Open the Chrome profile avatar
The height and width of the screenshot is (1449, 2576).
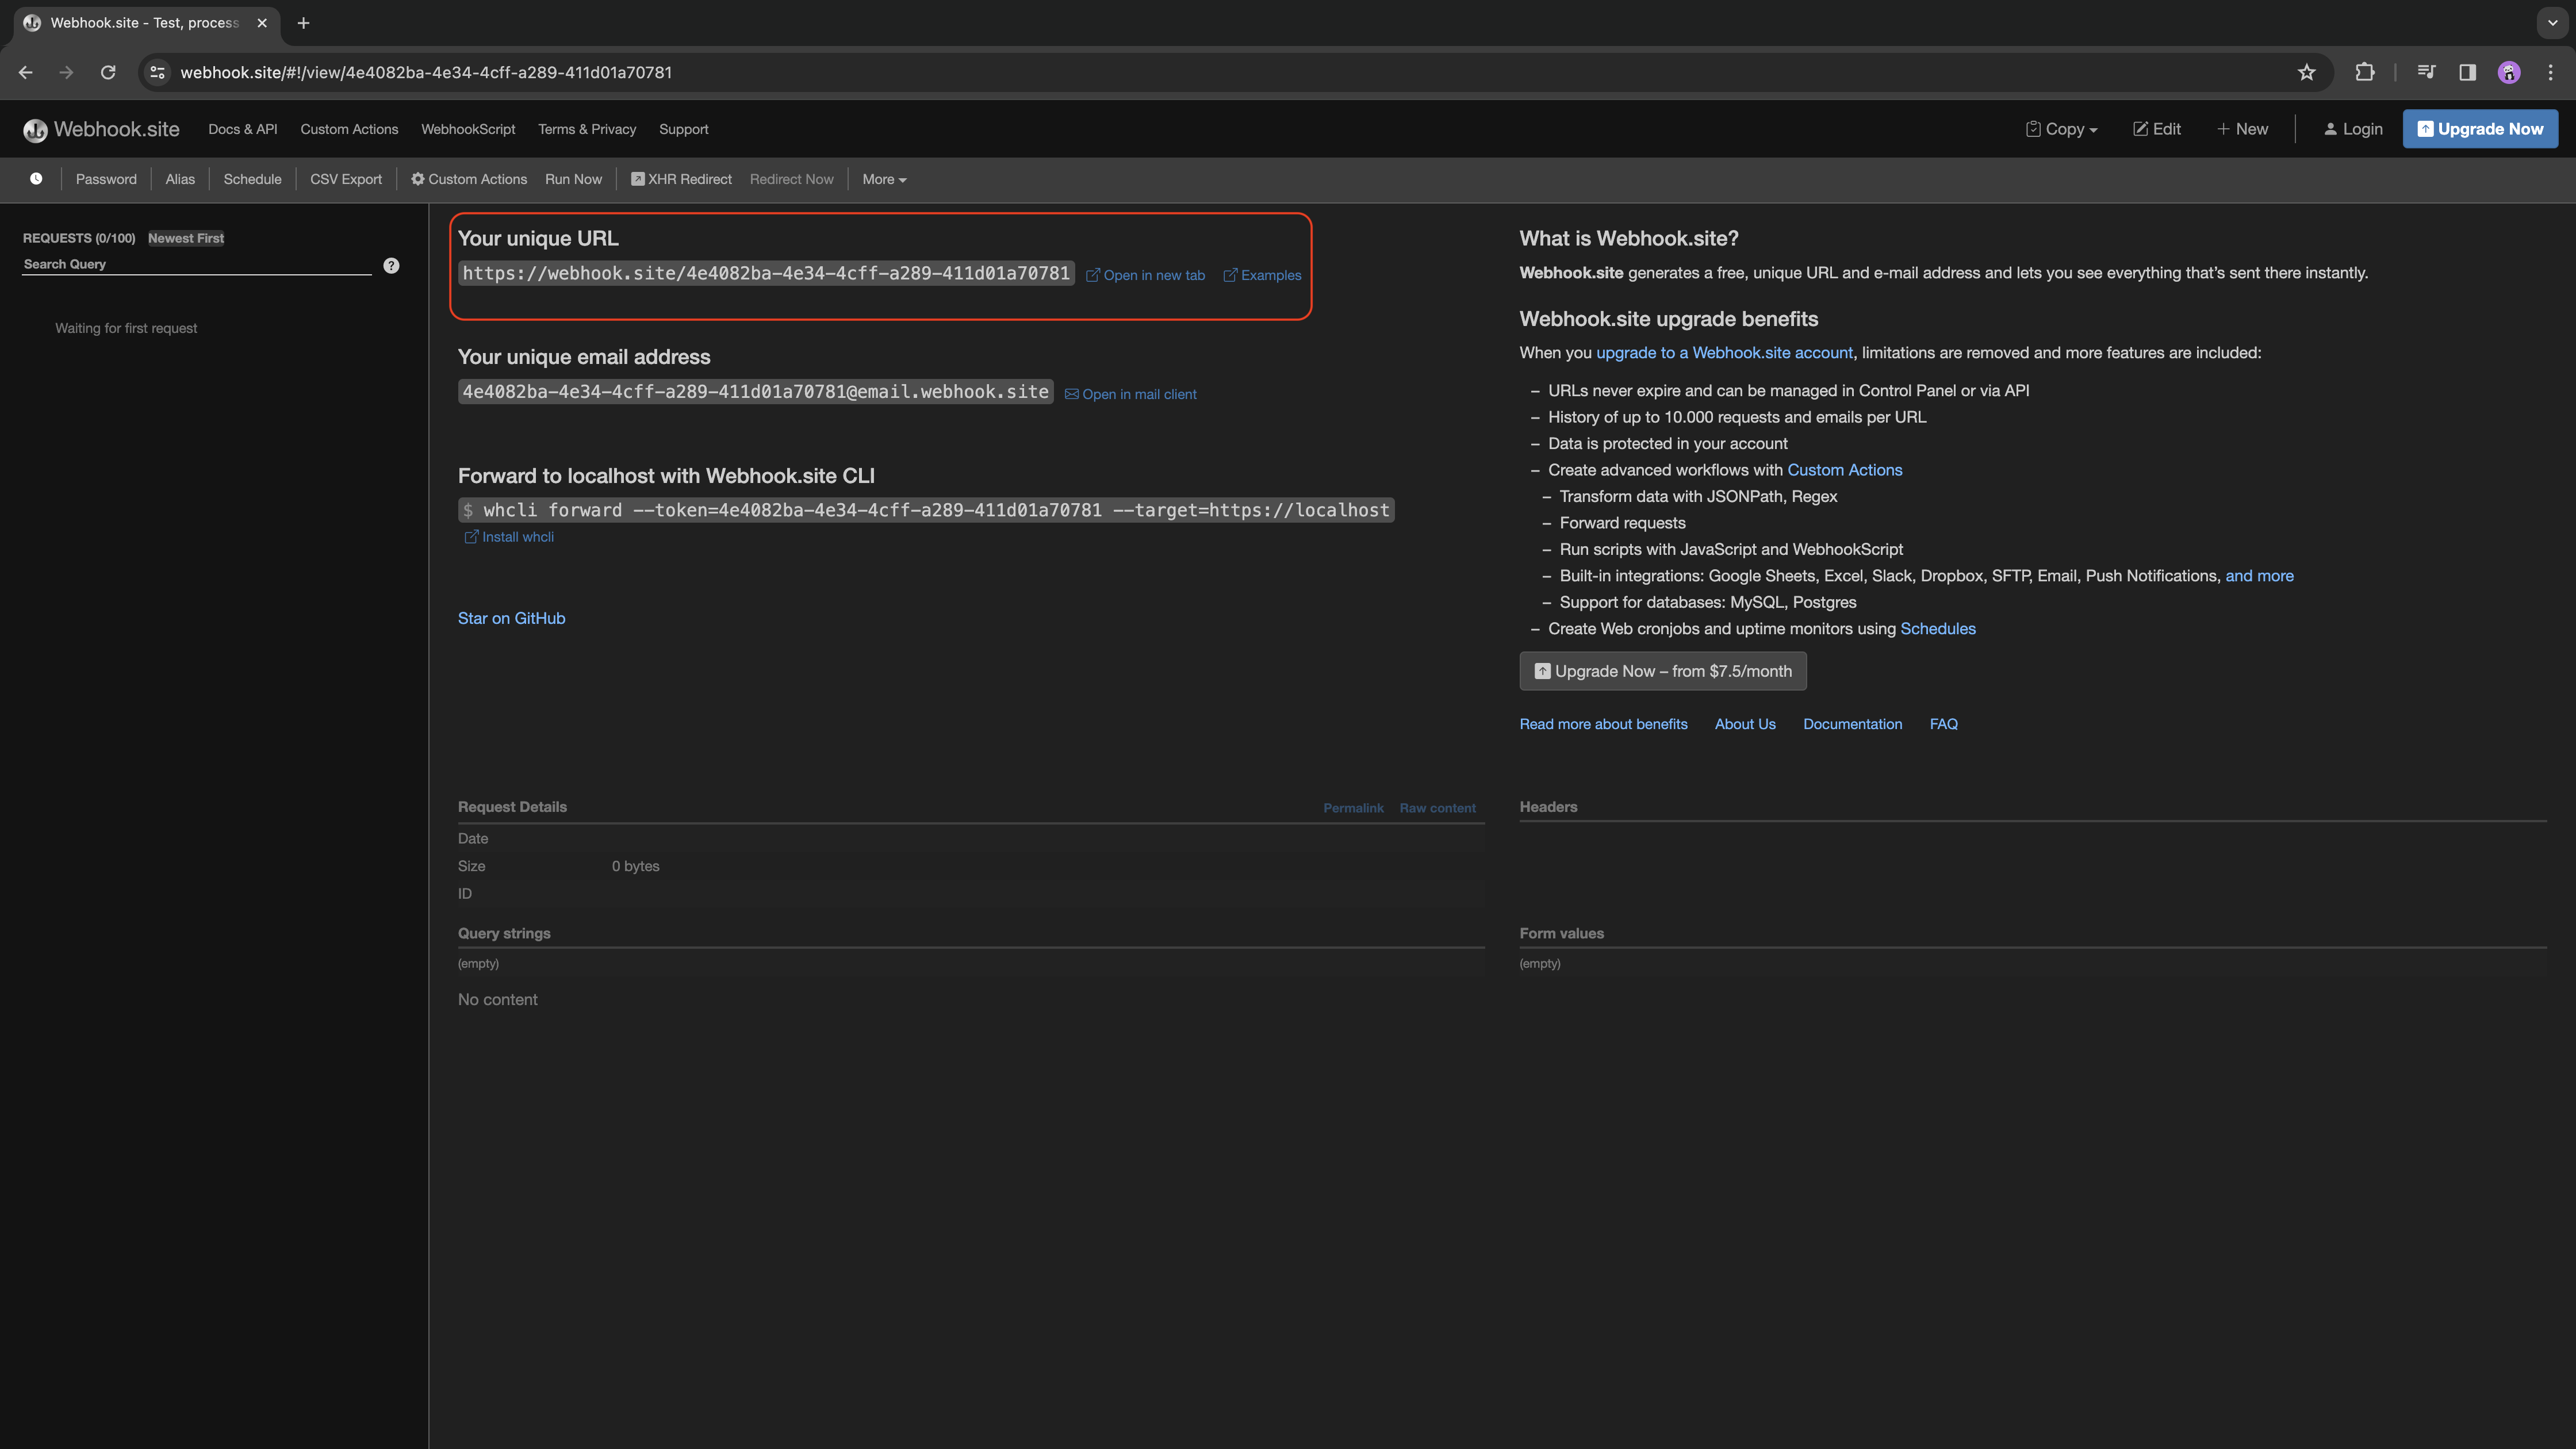click(x=2508, y=72)
